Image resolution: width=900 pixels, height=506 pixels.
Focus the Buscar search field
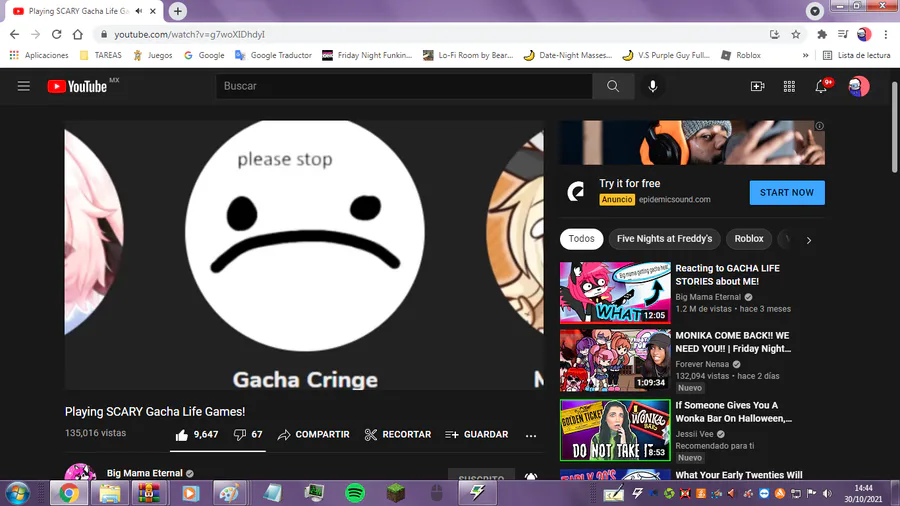coord(404,86)
